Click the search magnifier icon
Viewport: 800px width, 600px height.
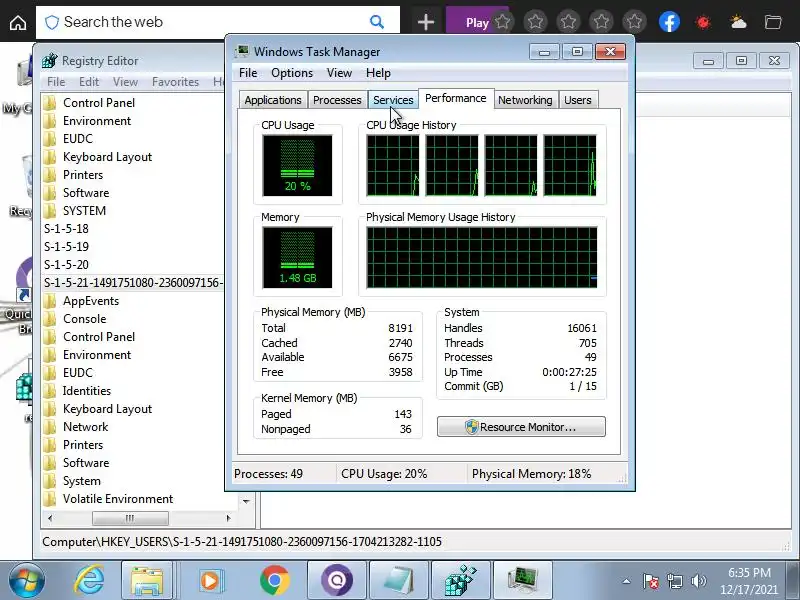(x=377, y=22)
